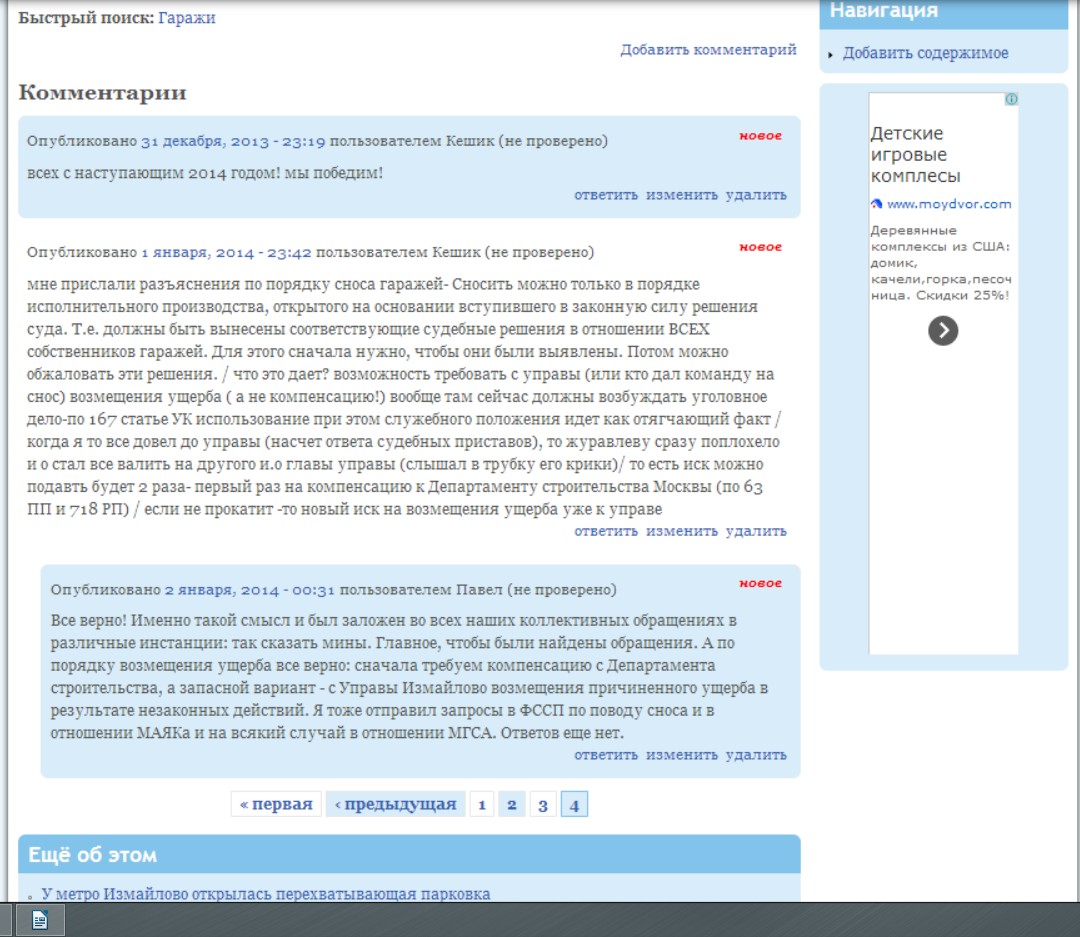
Task: Delete Кешик's comment about garage demolition
Action: coord(756,531)
